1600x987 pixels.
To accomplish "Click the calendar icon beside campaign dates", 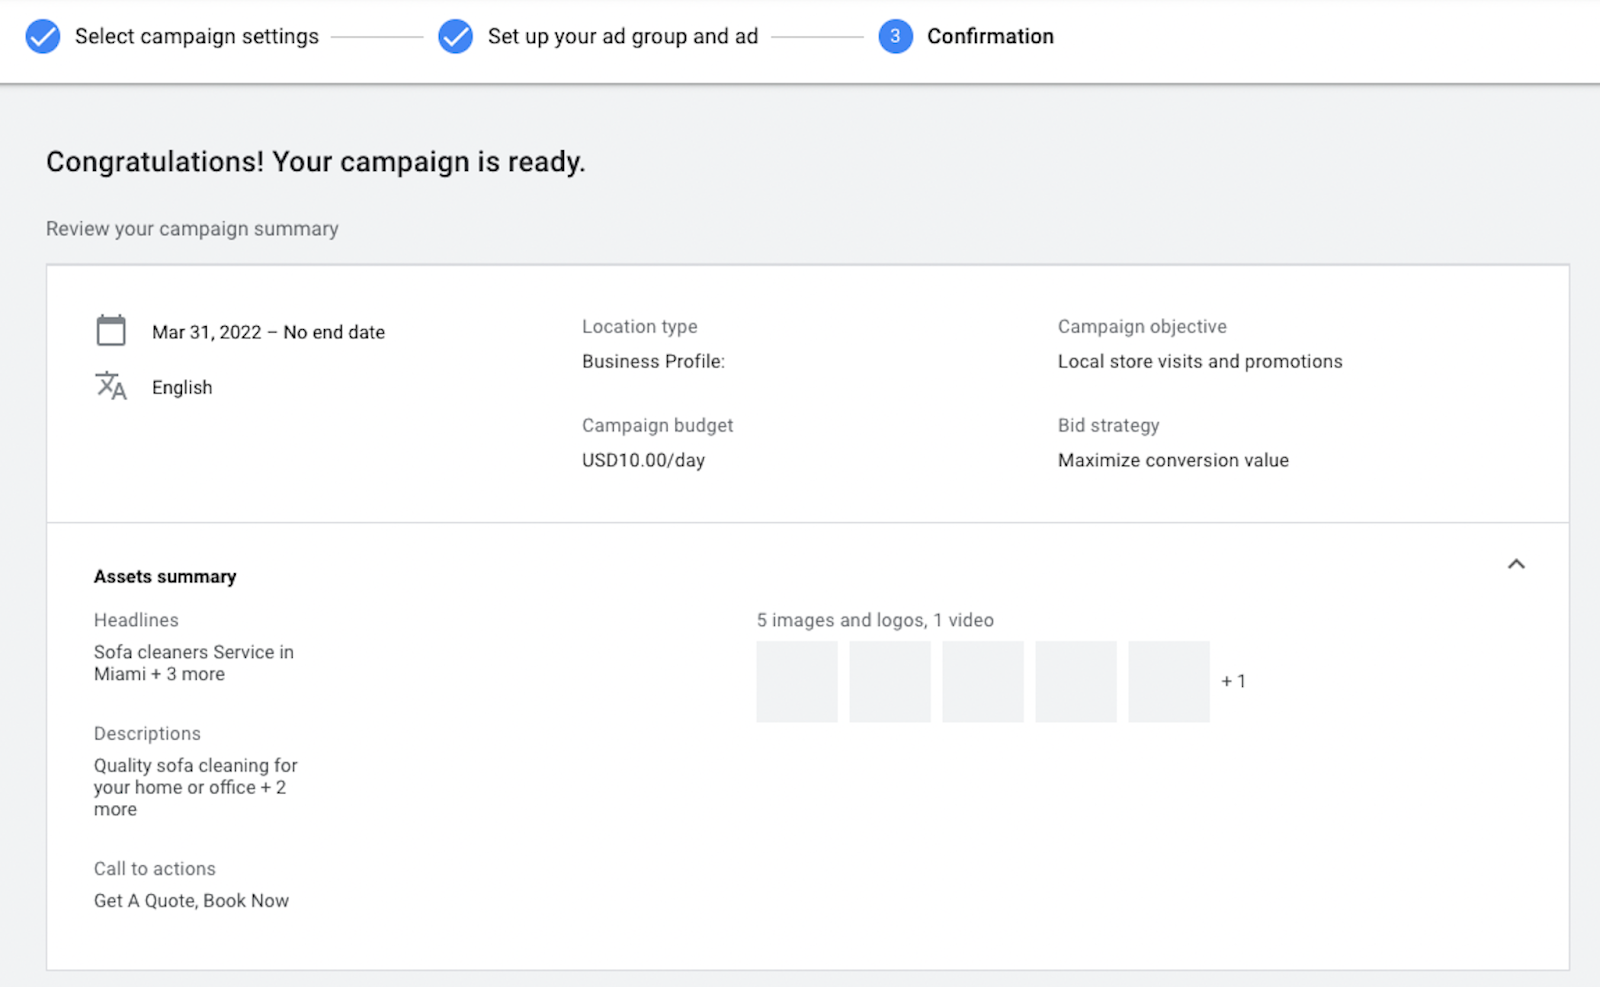I will (x=111, y=331).
